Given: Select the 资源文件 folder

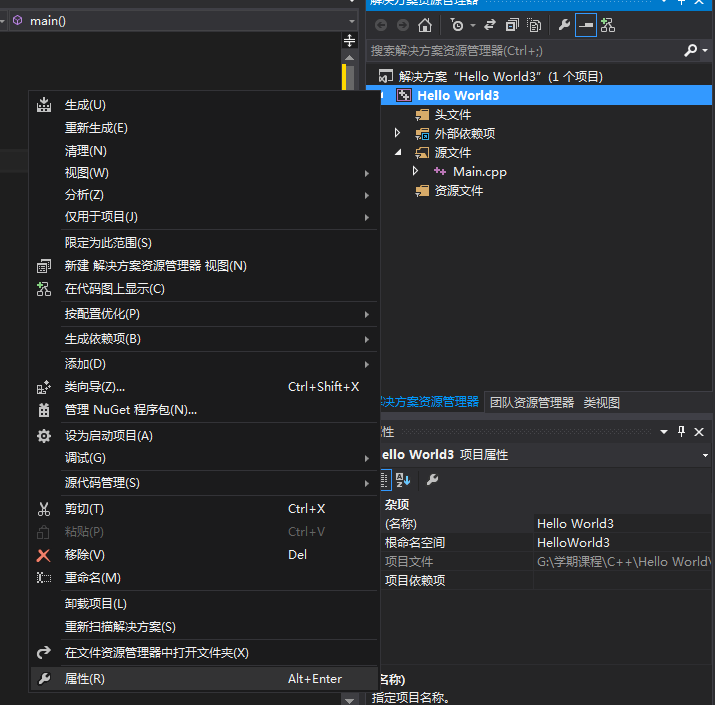Looking at the screenshot, I should [459, 191].
